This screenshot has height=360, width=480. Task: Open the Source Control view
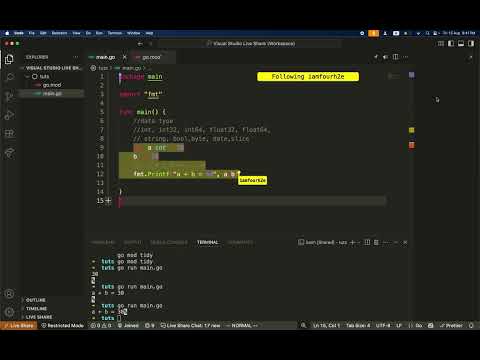coord(9,97)
